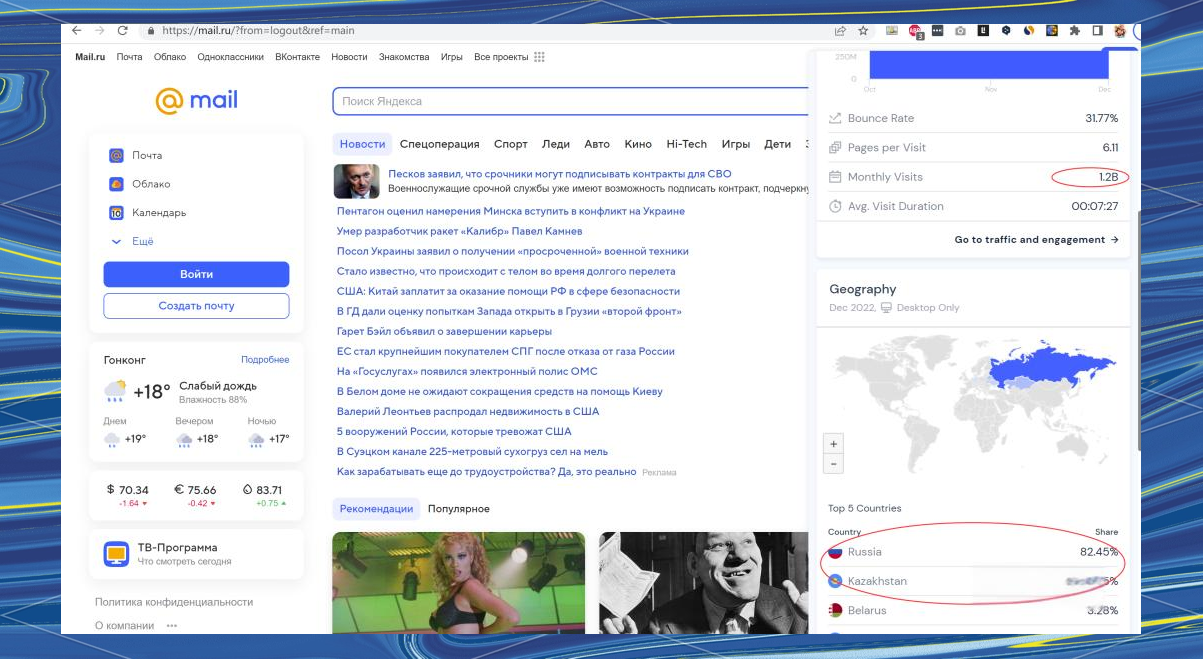This screenshot has width=1203, height=659.
Task: Select the Спорт news tab
Action: [511, 144]
